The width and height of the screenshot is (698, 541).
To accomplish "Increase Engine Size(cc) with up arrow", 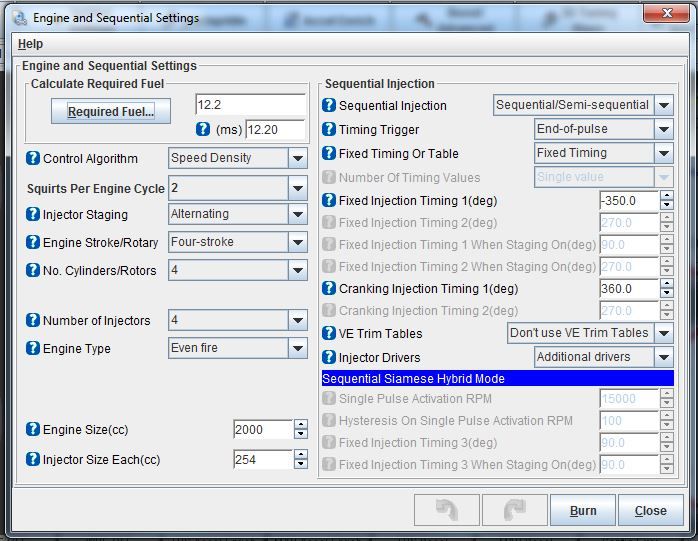I will 301,424.
